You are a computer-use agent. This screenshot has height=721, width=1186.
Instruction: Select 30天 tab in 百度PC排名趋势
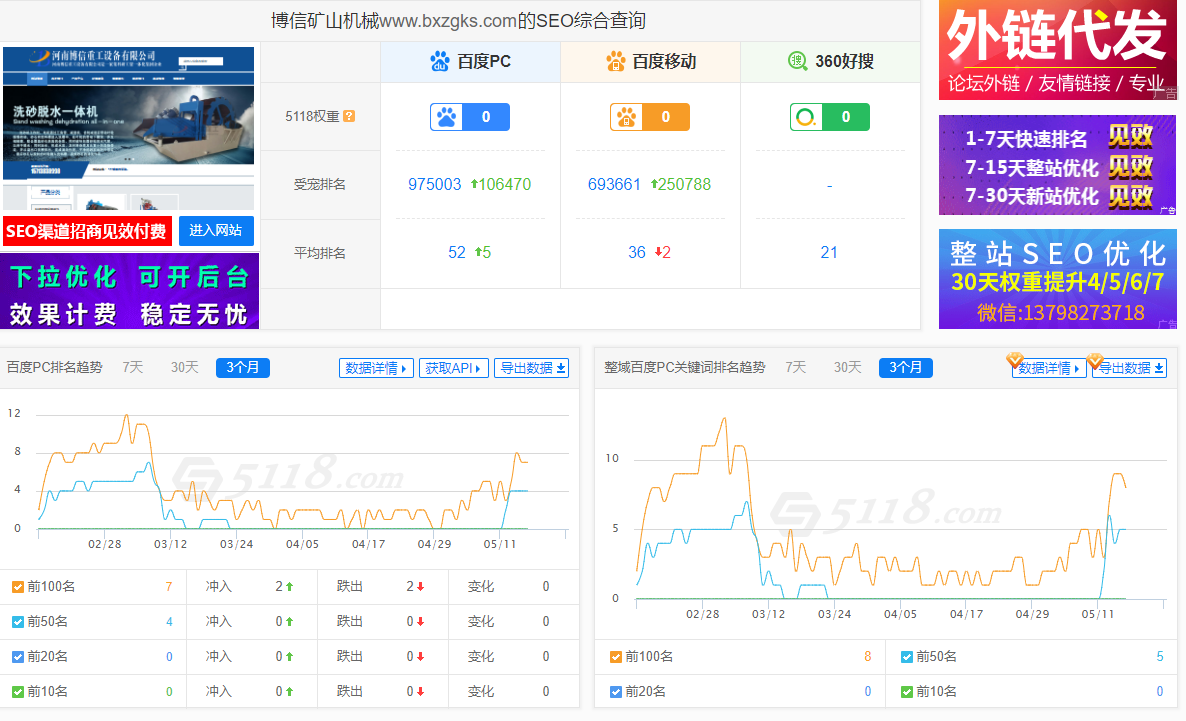click(184, 367)
